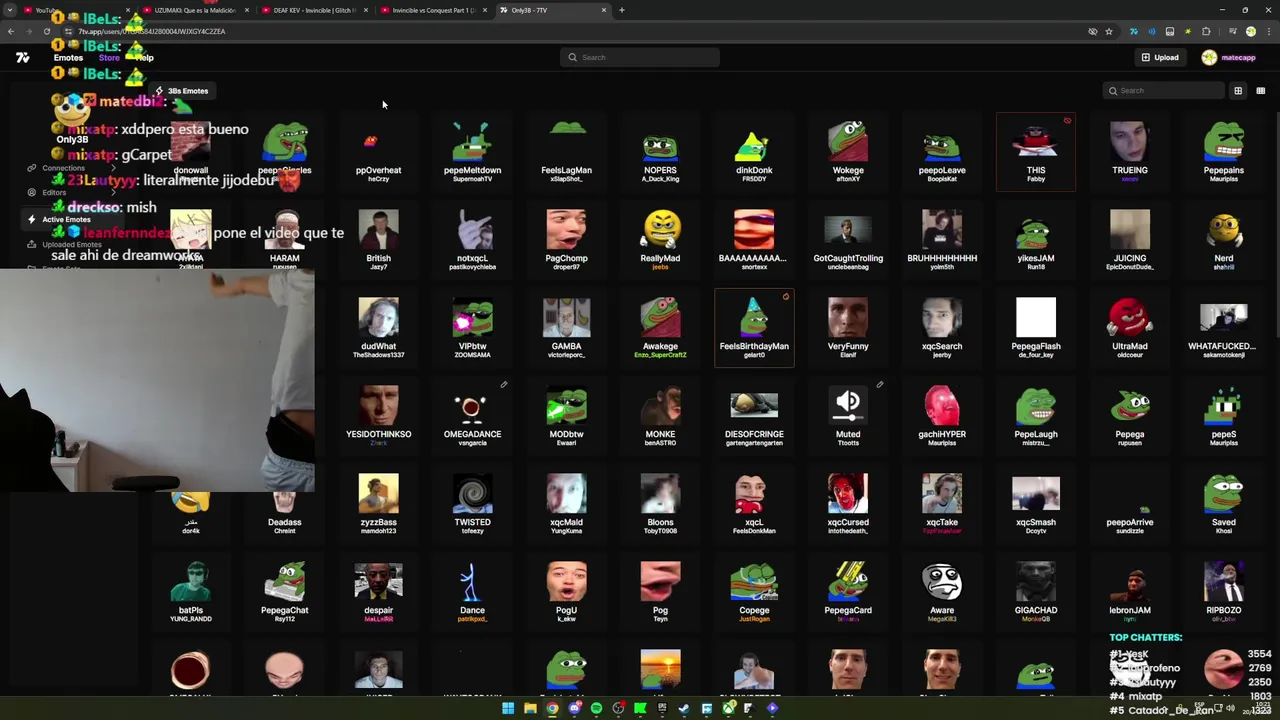This screenshot has height=720, width=1280.
Task: Open the Awakege emote
Action: pos(660,328)
